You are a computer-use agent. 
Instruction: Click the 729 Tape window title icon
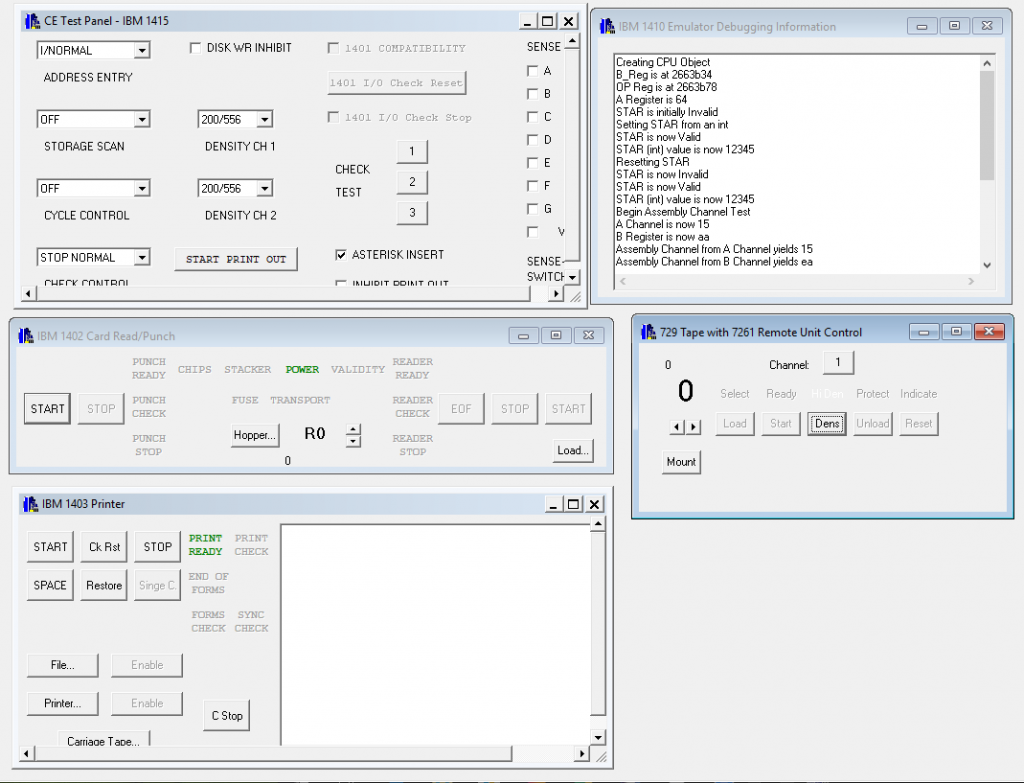(648, 332)
